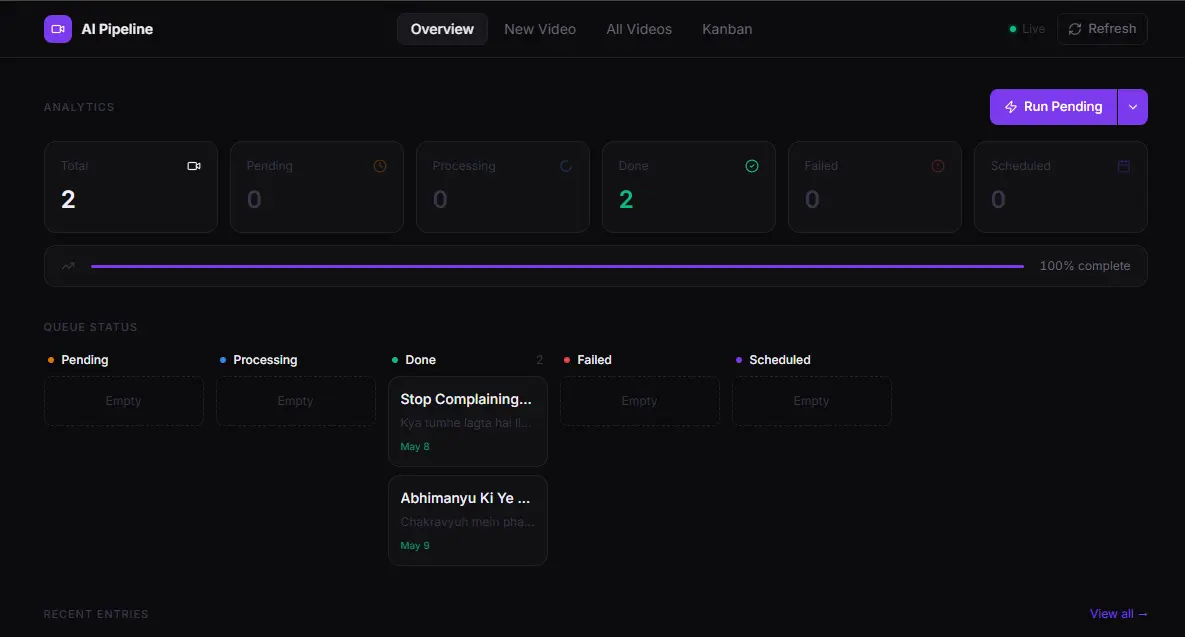Click the ANALYTICS section heading
The height and width of the screenshot is (637, 1185).
[79, 107]
